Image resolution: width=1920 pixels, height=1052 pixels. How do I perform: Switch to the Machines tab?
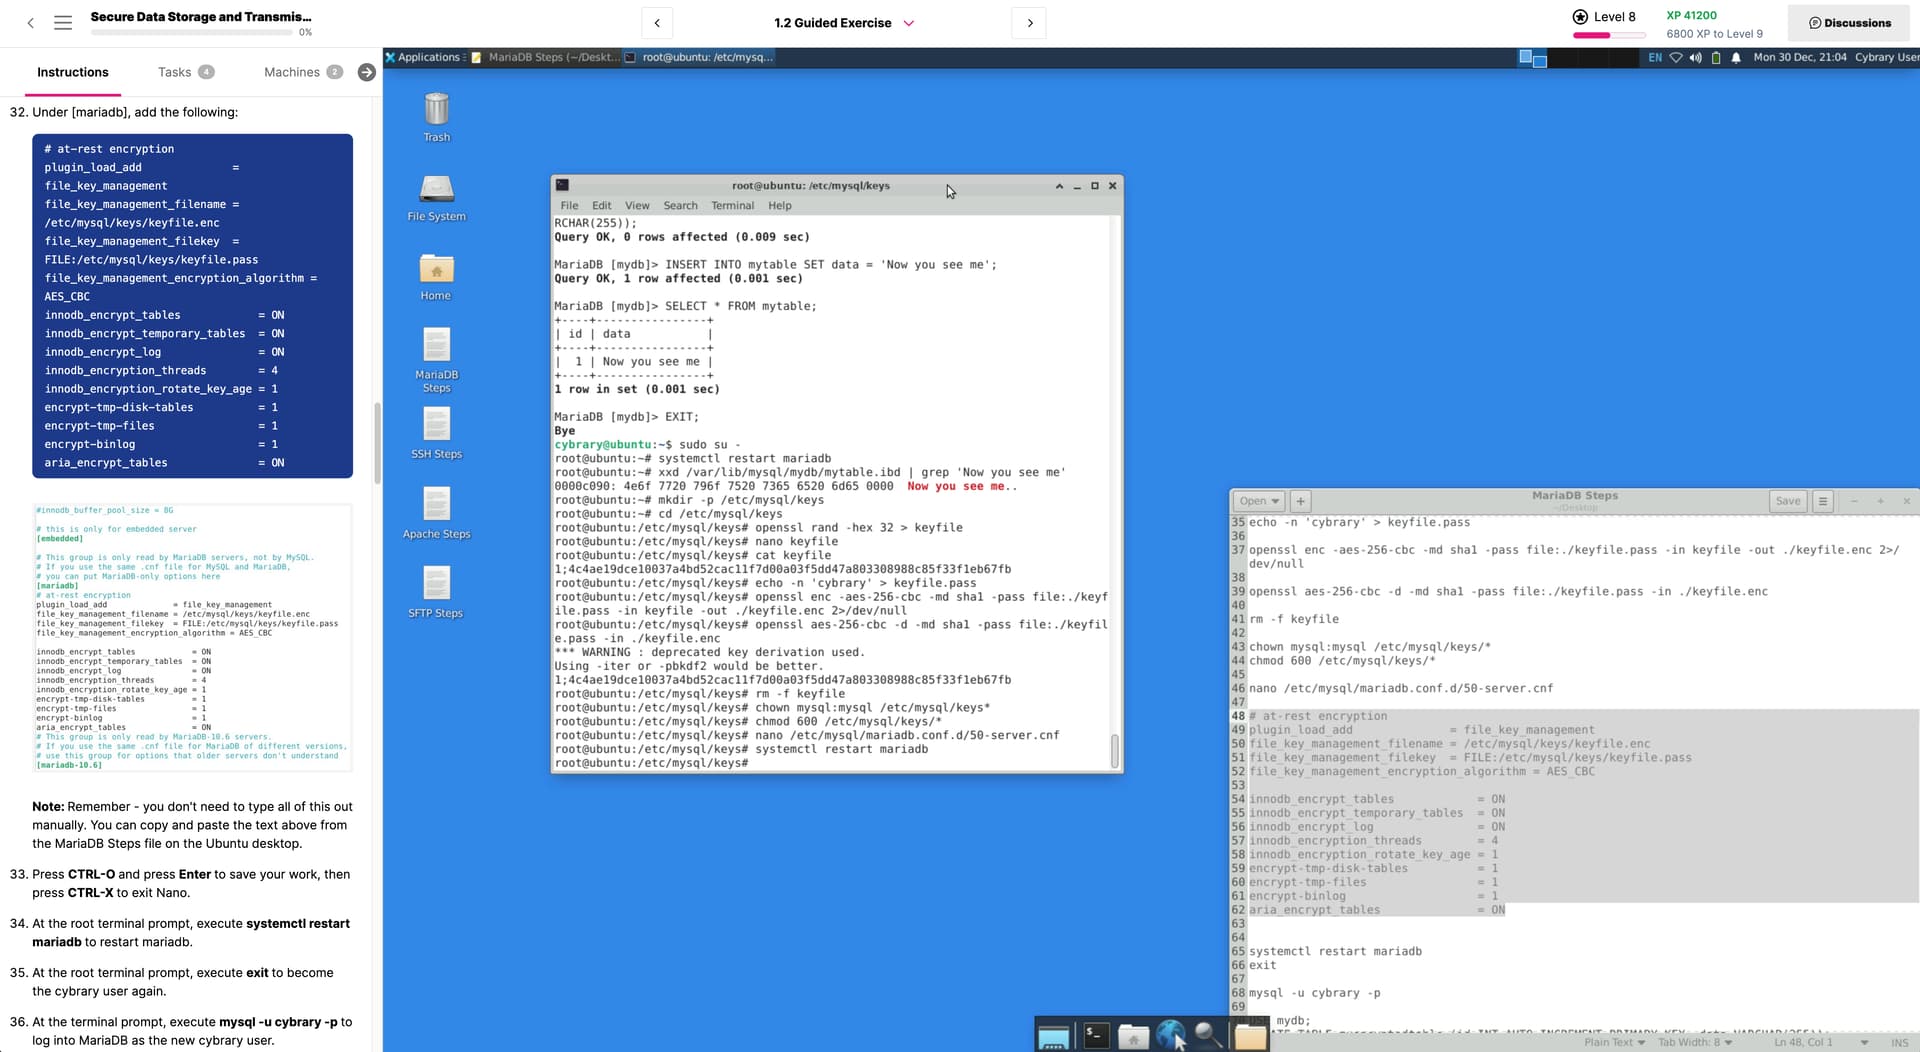pyautogui.click(x=292, y=72)
